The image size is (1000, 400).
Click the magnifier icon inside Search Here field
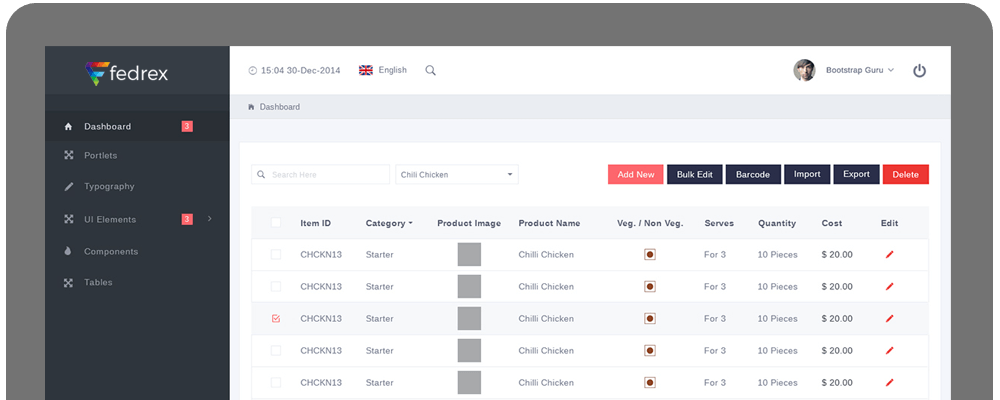(261, 175)
